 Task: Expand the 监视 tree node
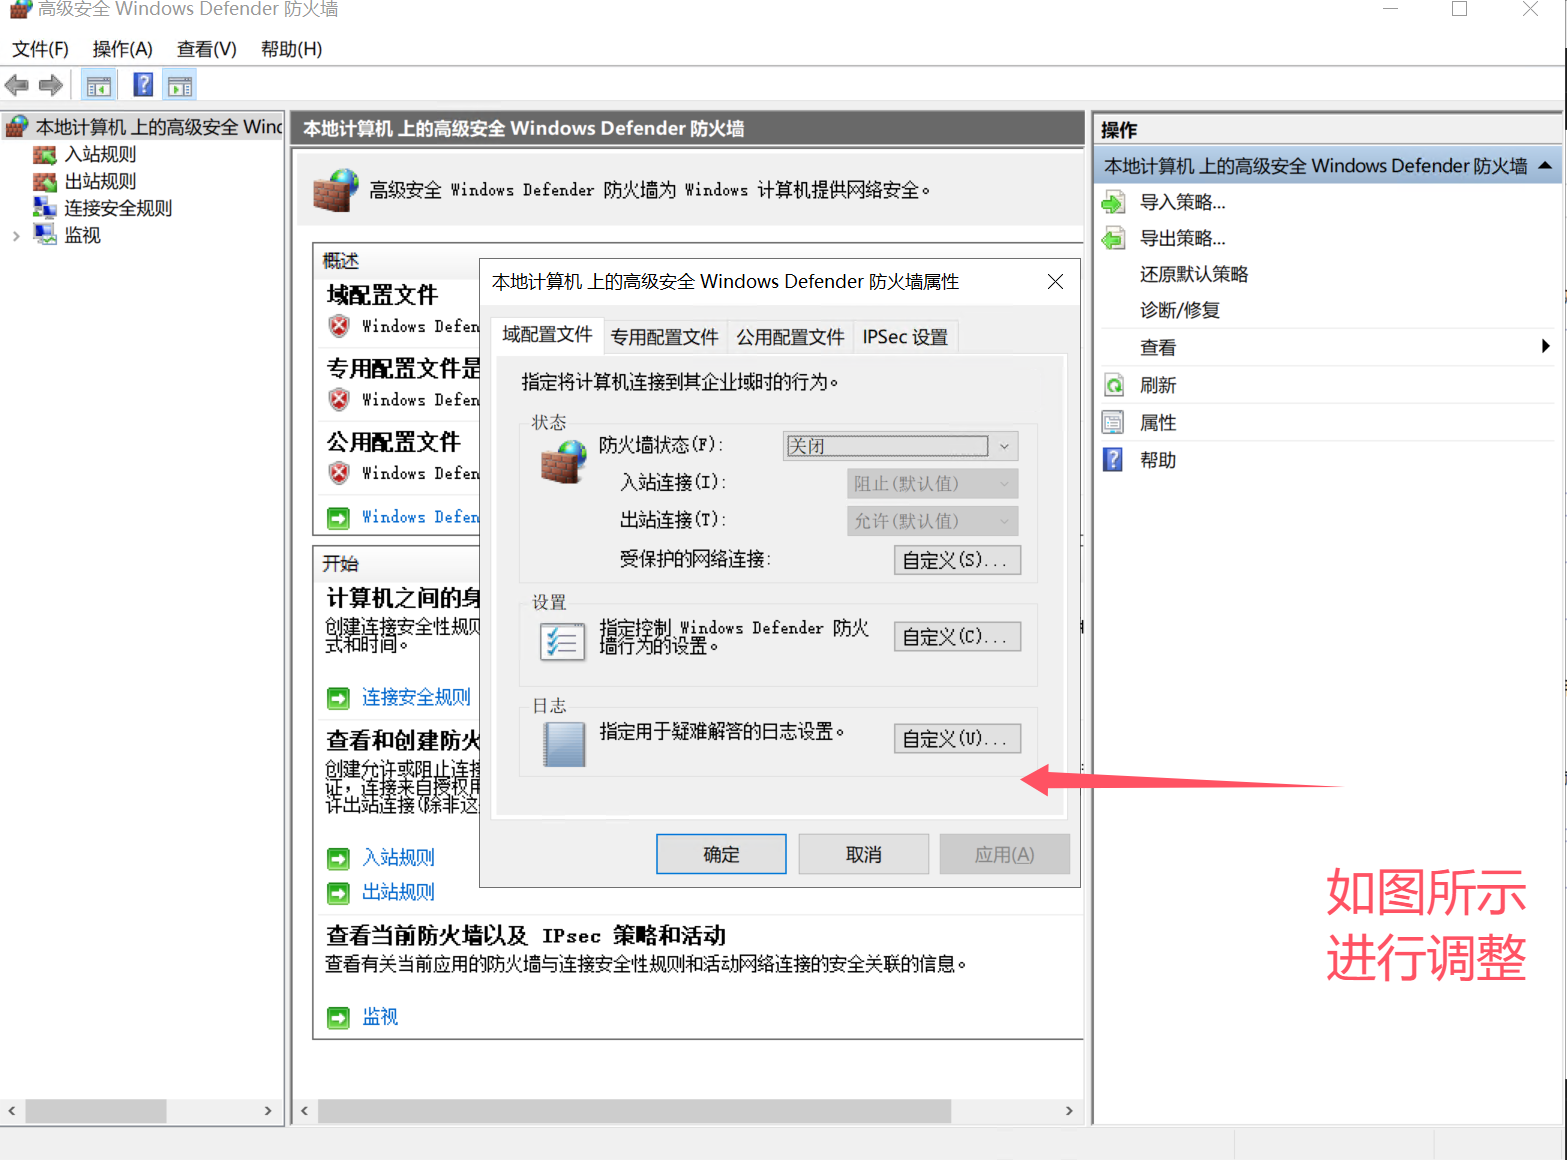coord(16,236)
